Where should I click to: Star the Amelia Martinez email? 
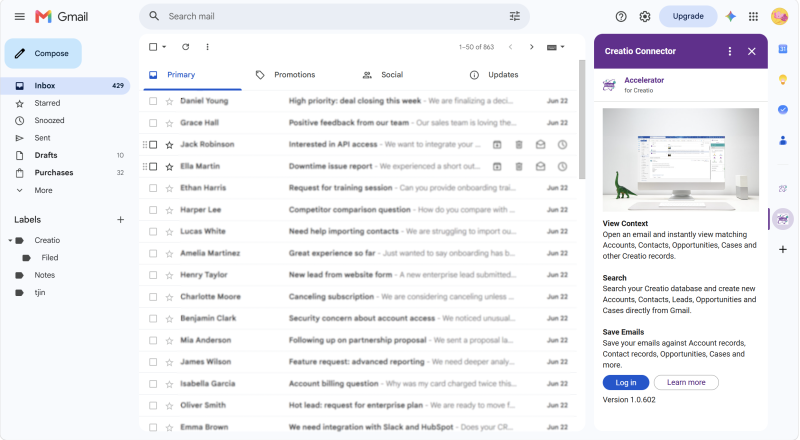169,253
